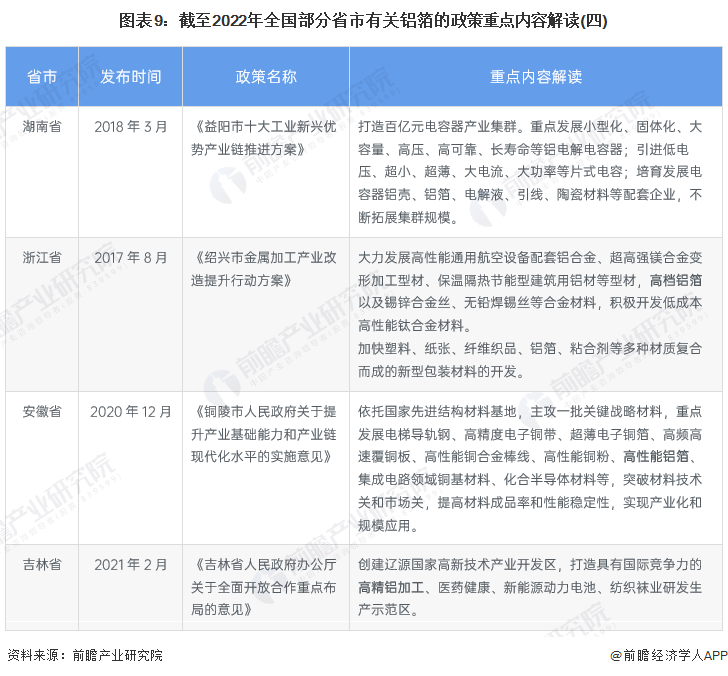This screenshot has height=676, width=728.
Task: Click the date 2020 年 12 月
Action: (x=130, y=411)
